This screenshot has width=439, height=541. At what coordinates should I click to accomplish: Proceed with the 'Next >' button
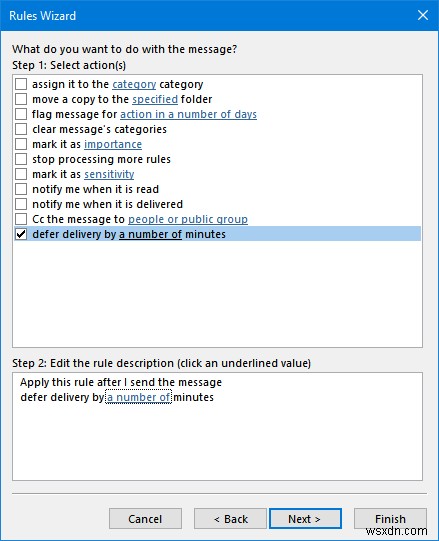pos(305,519)
